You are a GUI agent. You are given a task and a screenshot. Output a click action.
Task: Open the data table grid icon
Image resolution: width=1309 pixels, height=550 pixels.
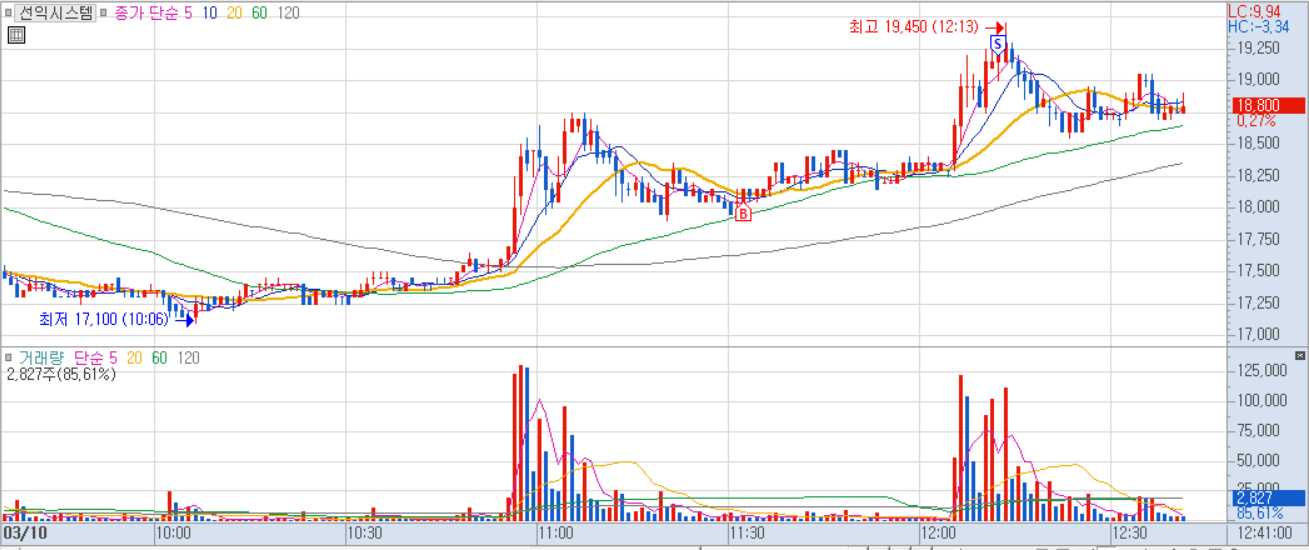coord(15,35)
